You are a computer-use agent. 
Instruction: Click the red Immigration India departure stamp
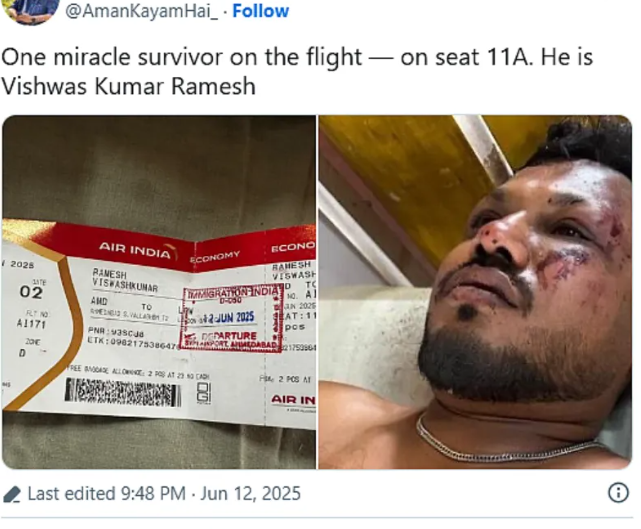tap(231, 318)
